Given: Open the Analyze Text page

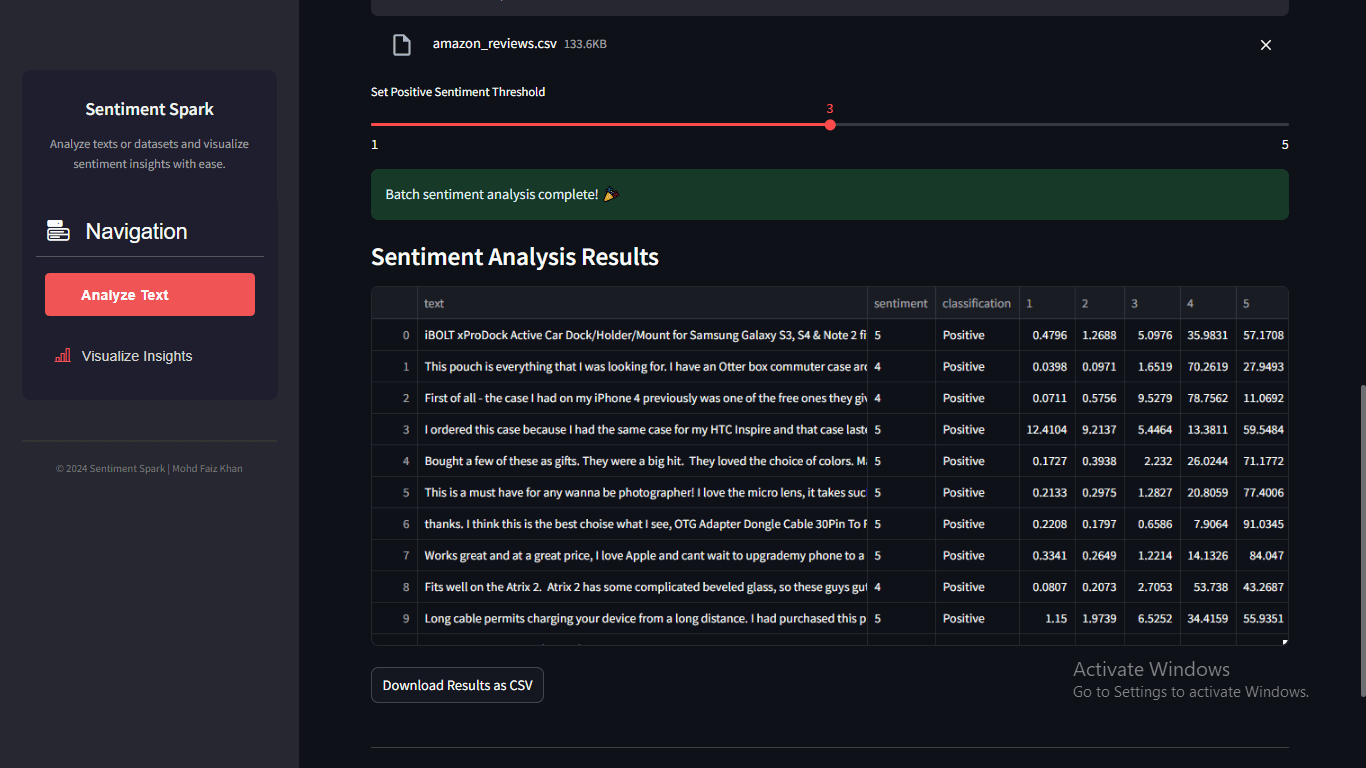Looking at the screenshot, I should tap(150, 295).
